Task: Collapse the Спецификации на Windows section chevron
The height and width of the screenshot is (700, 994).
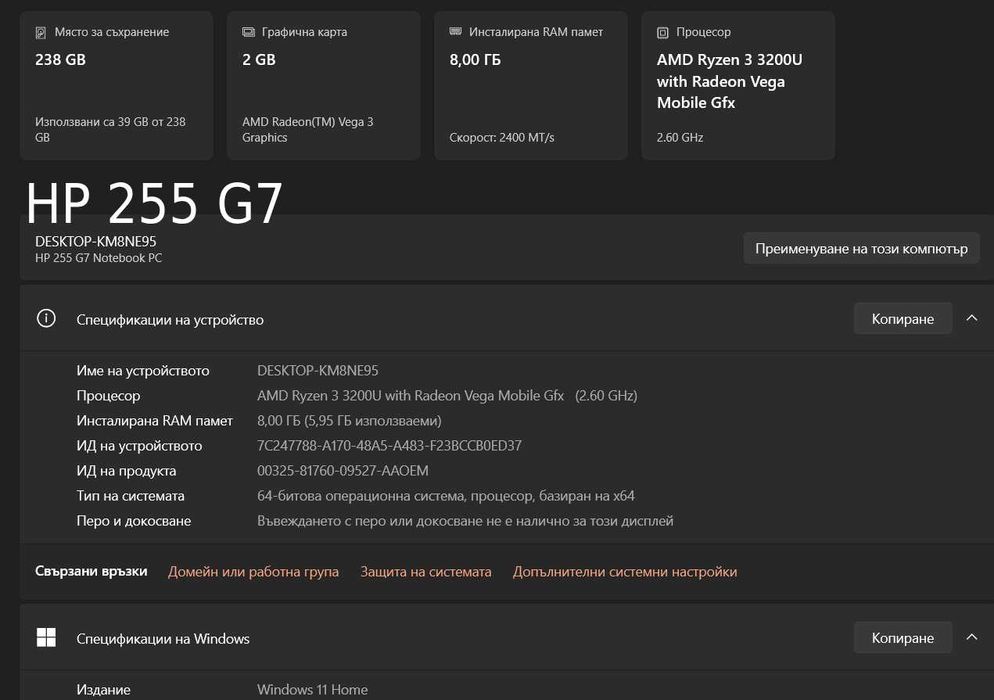Action: [x=972, y=637]
